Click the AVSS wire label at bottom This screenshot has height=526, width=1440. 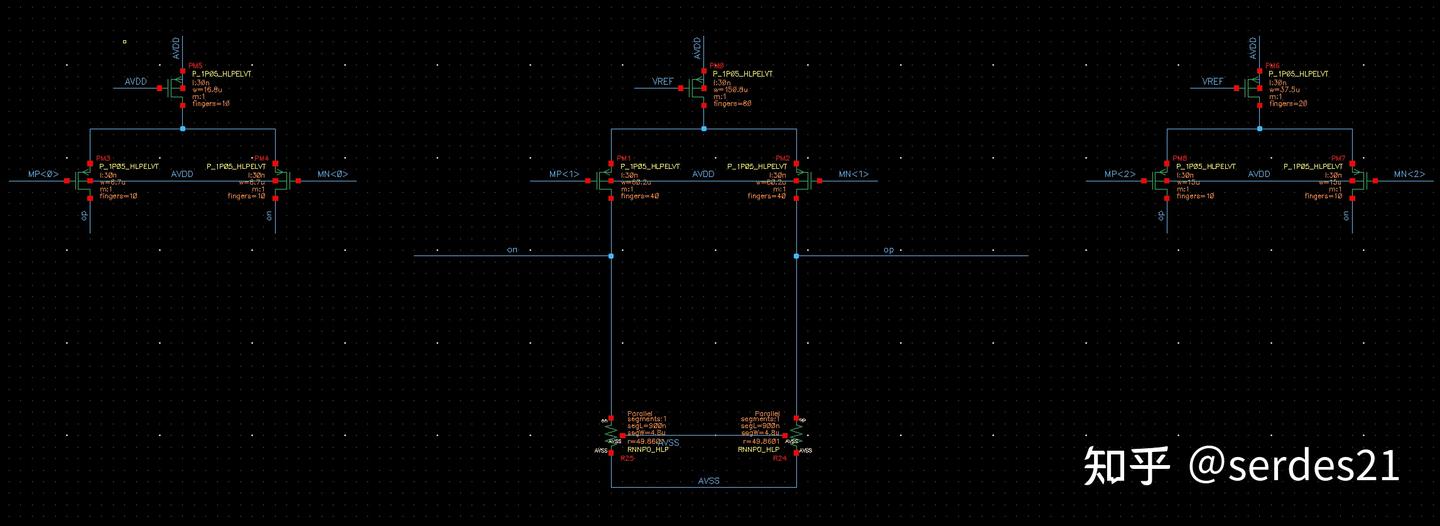[x=708, y=481]
